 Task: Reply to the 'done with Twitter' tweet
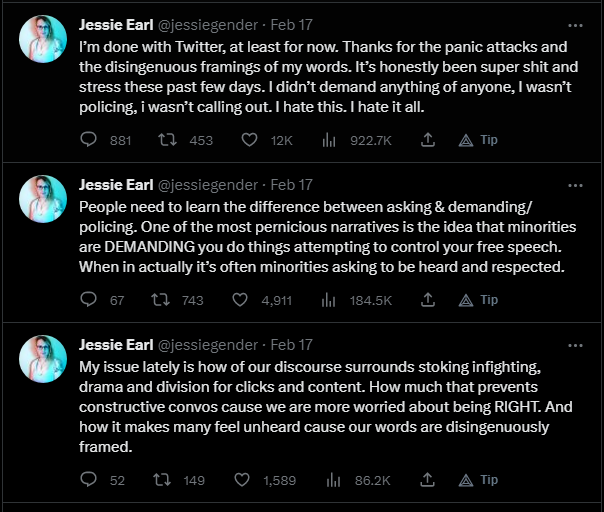tap(88, 139)
